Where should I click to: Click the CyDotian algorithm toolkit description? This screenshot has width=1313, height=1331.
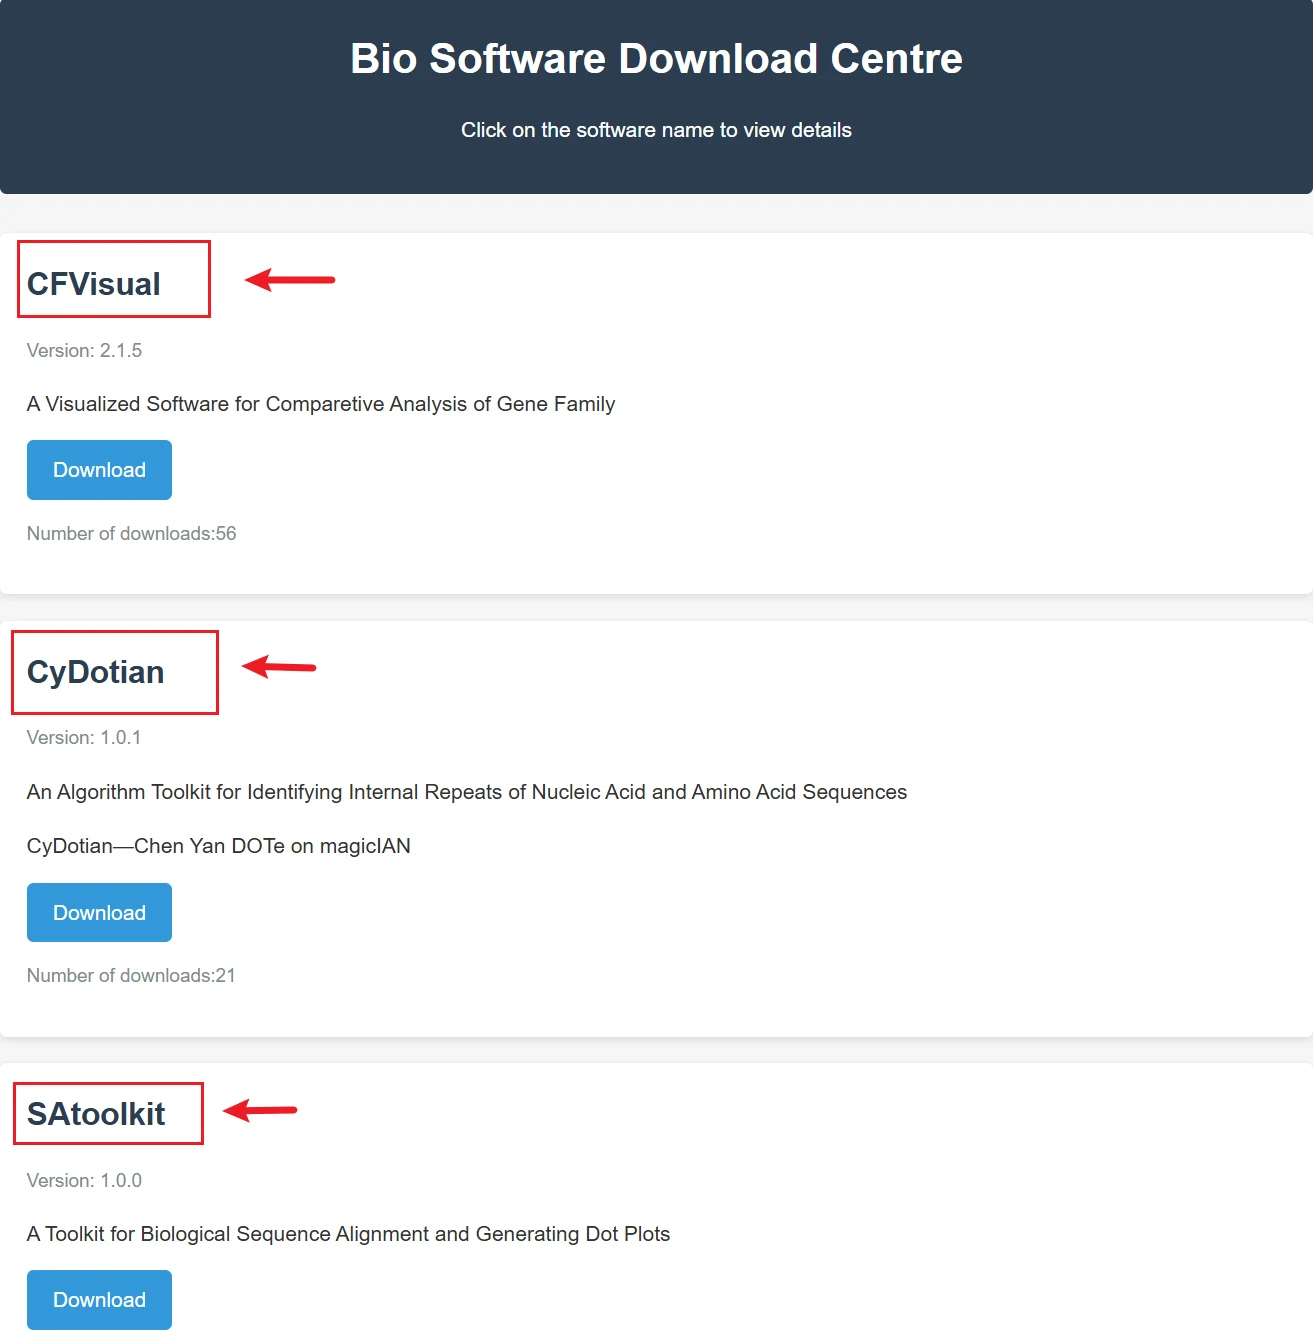[466, 791]
